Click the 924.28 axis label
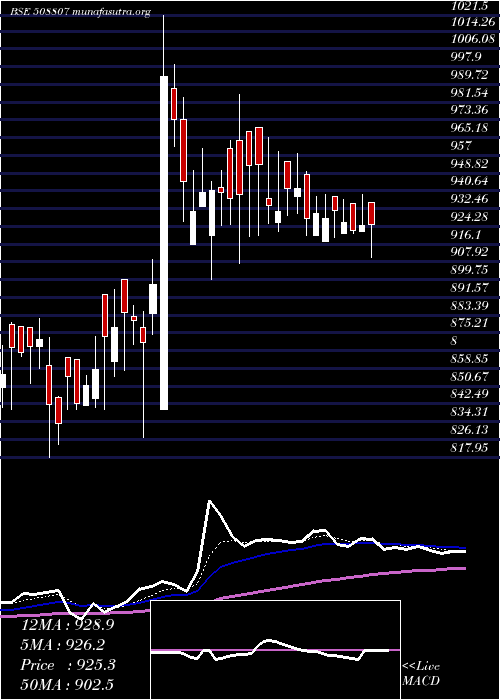Screen dimensions: 500x700 [469, 217]
